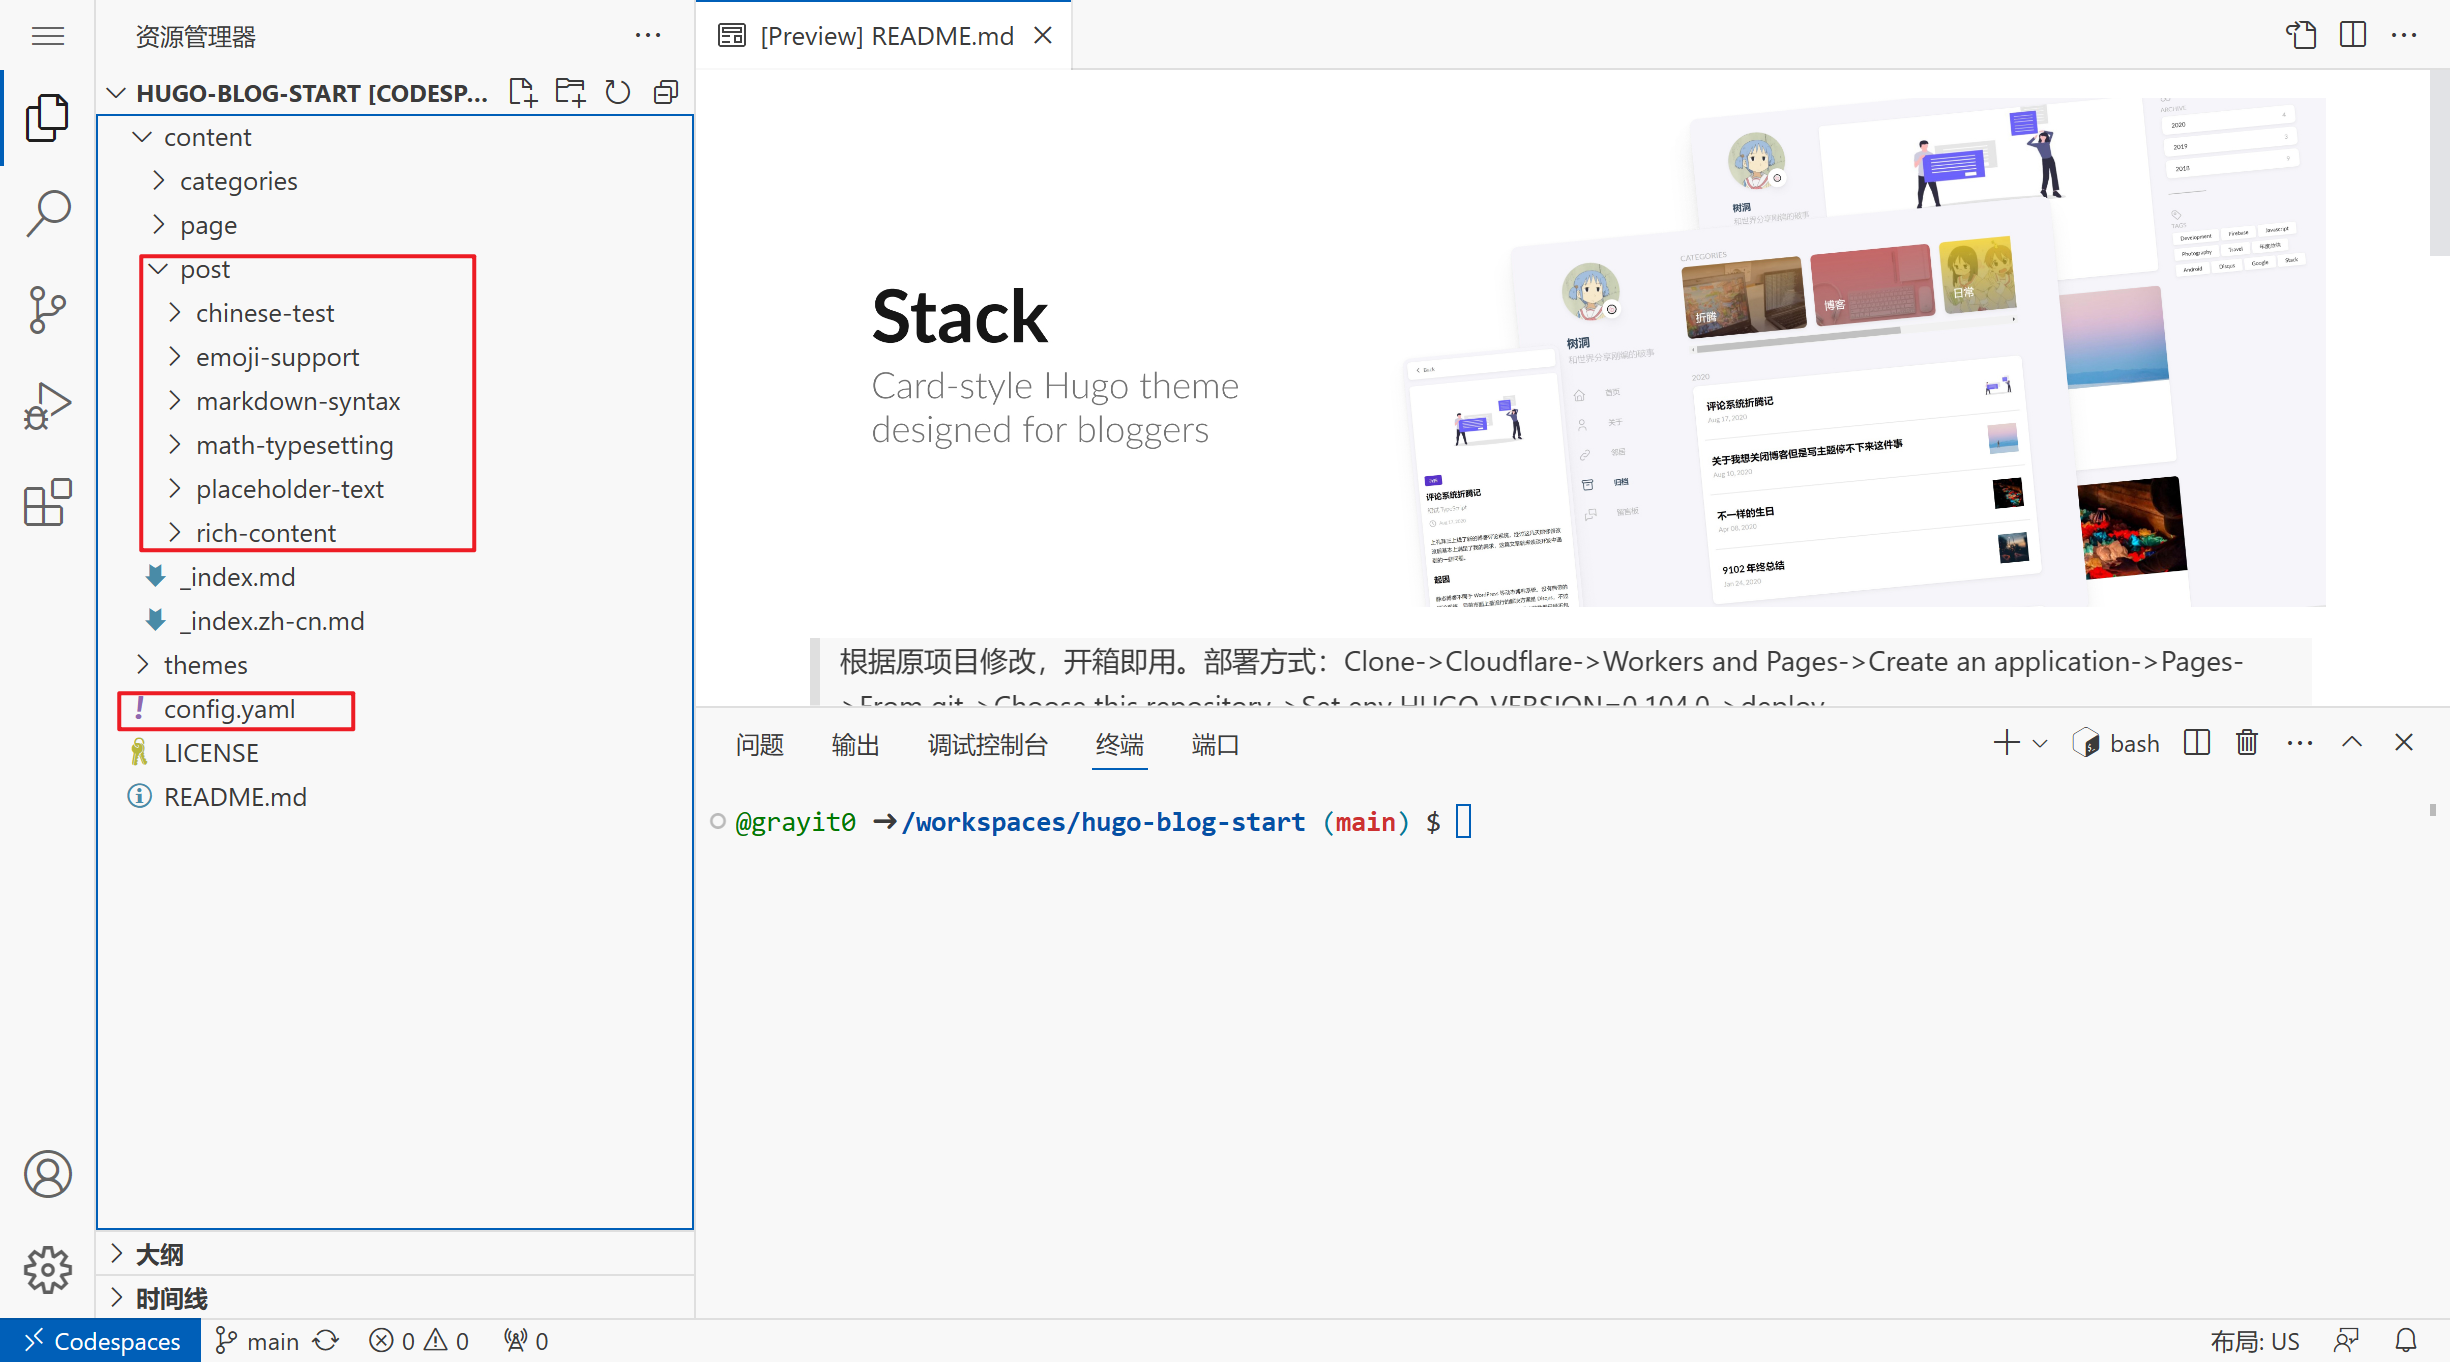Open Run and Debug view
The image size is (2450, 1362).
click(47, 406)
